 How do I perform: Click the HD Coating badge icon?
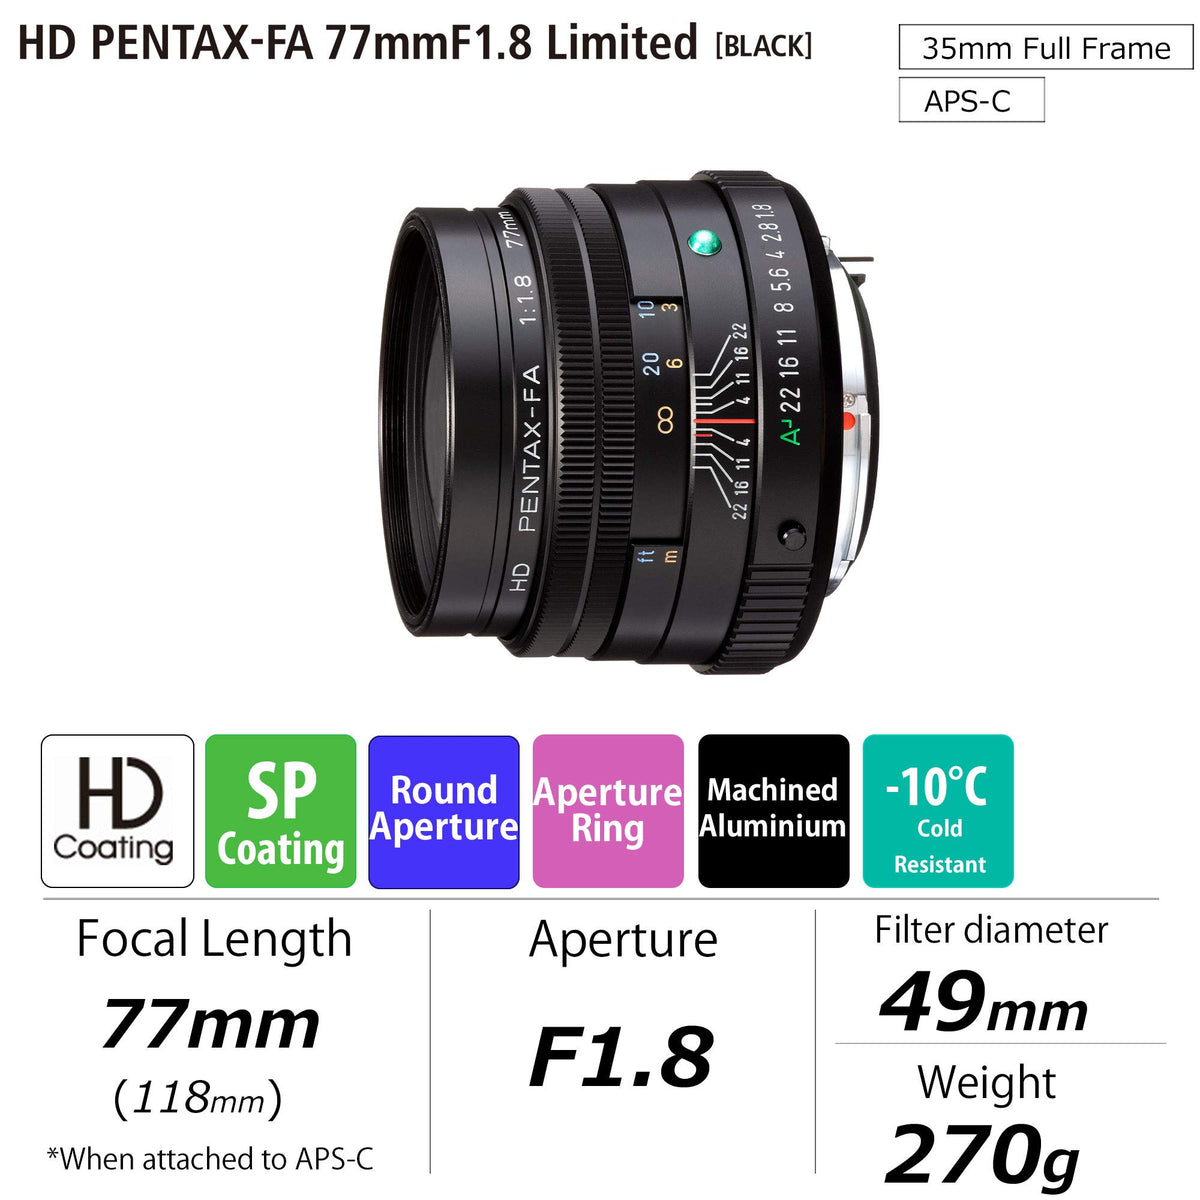tap(117, 811)
